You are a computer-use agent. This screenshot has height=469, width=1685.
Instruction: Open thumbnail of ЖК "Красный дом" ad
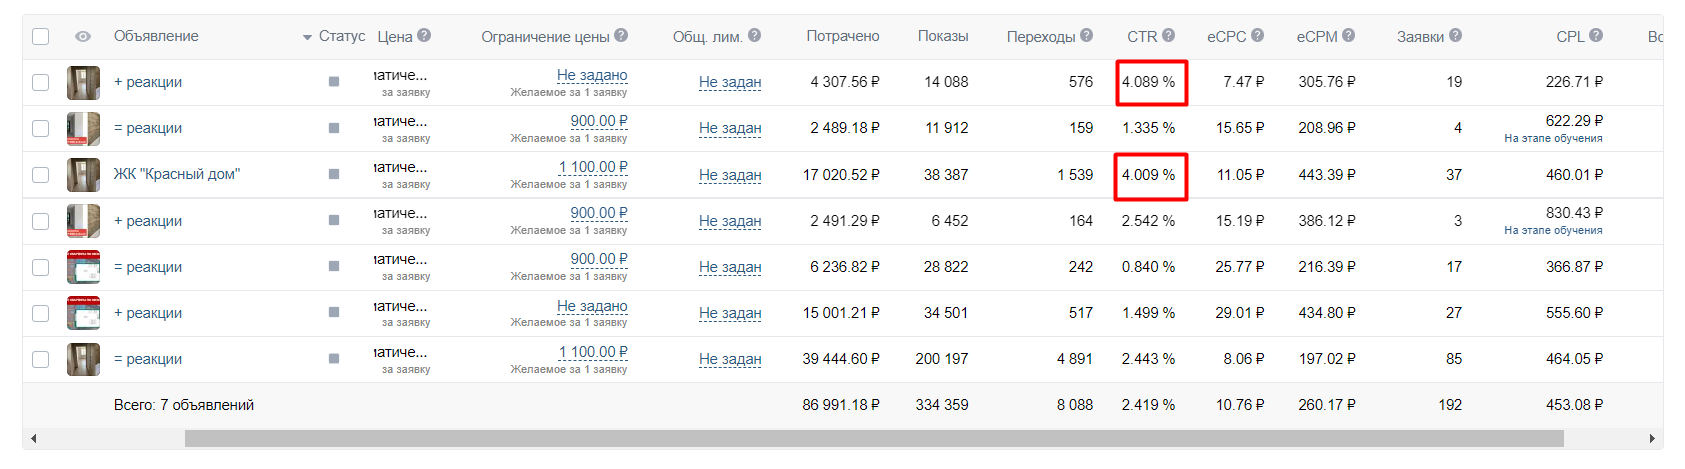[x=83, y=175]
